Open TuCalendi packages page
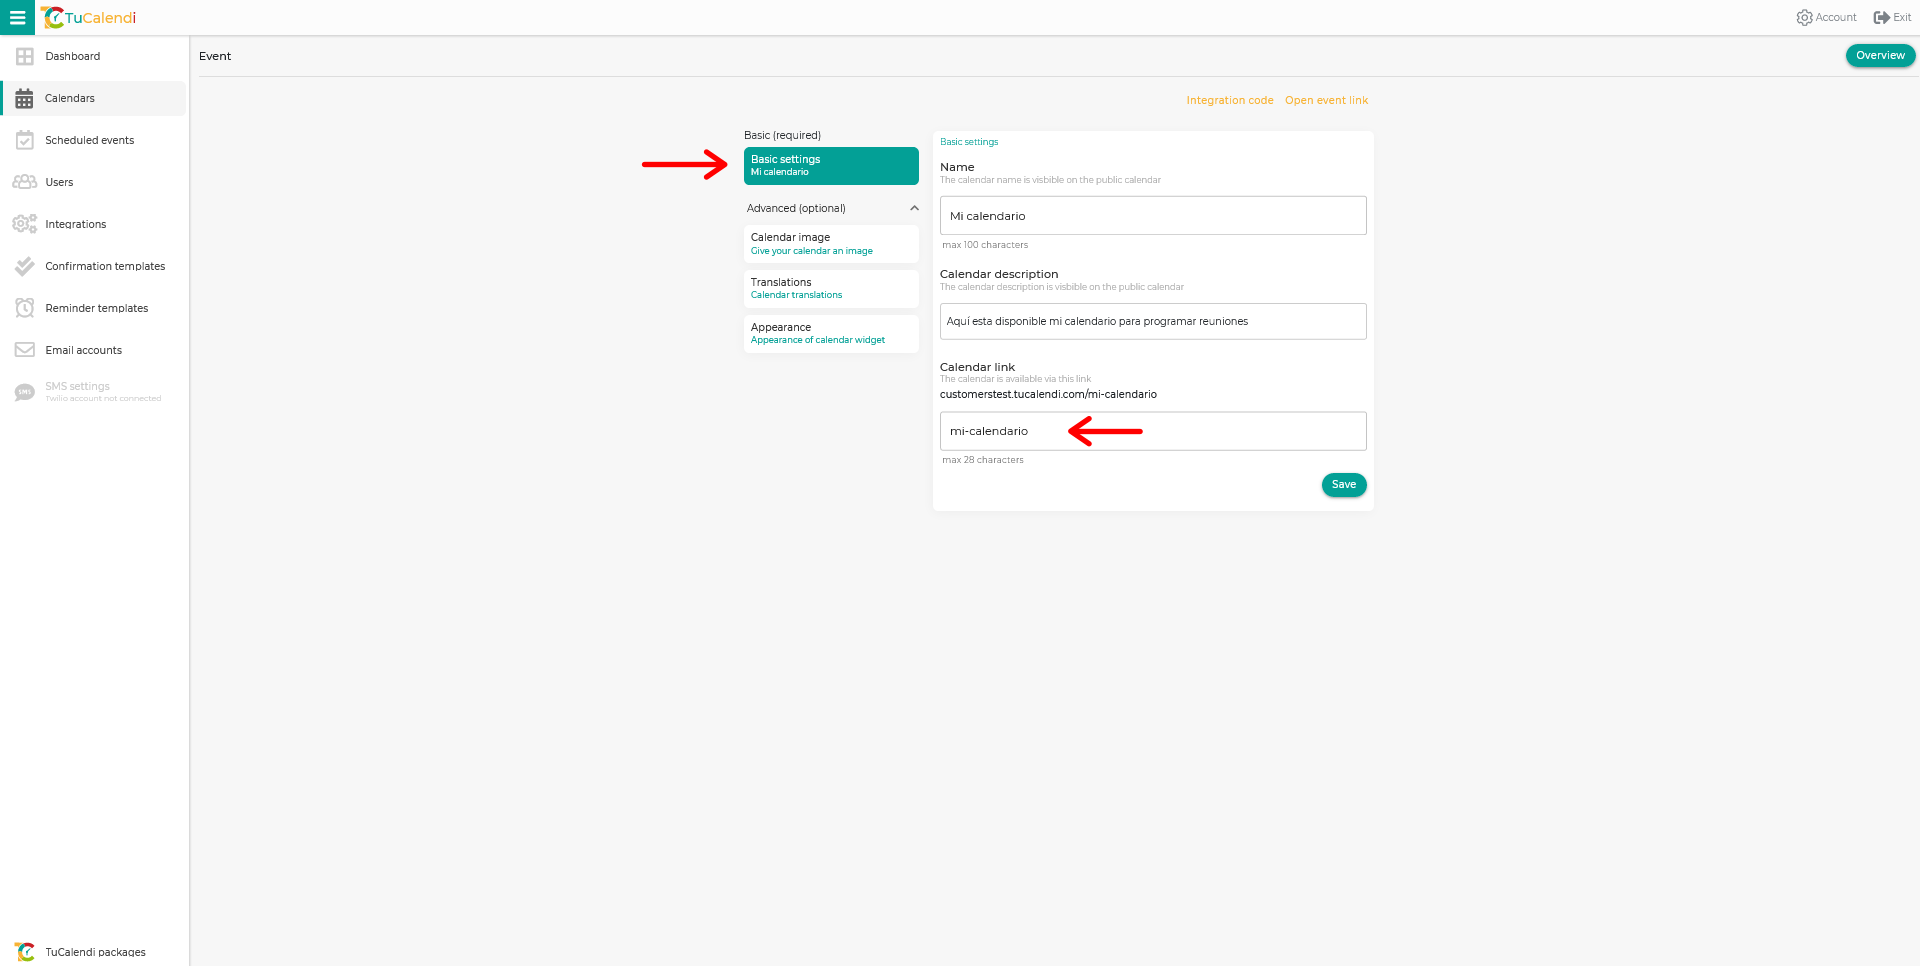This screenshot has height=966, width=1920. [94, 952]
